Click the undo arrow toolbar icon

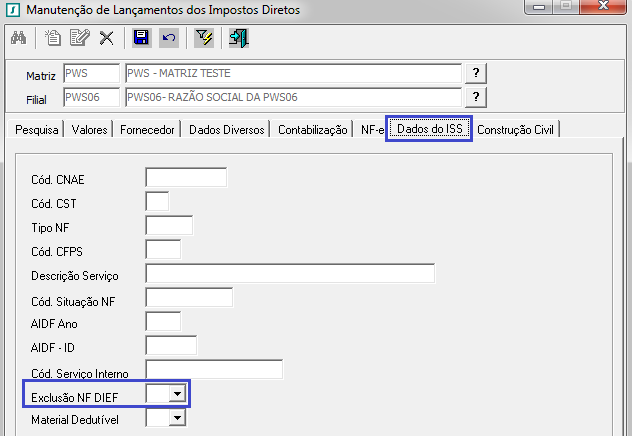[x=169, y=38]
